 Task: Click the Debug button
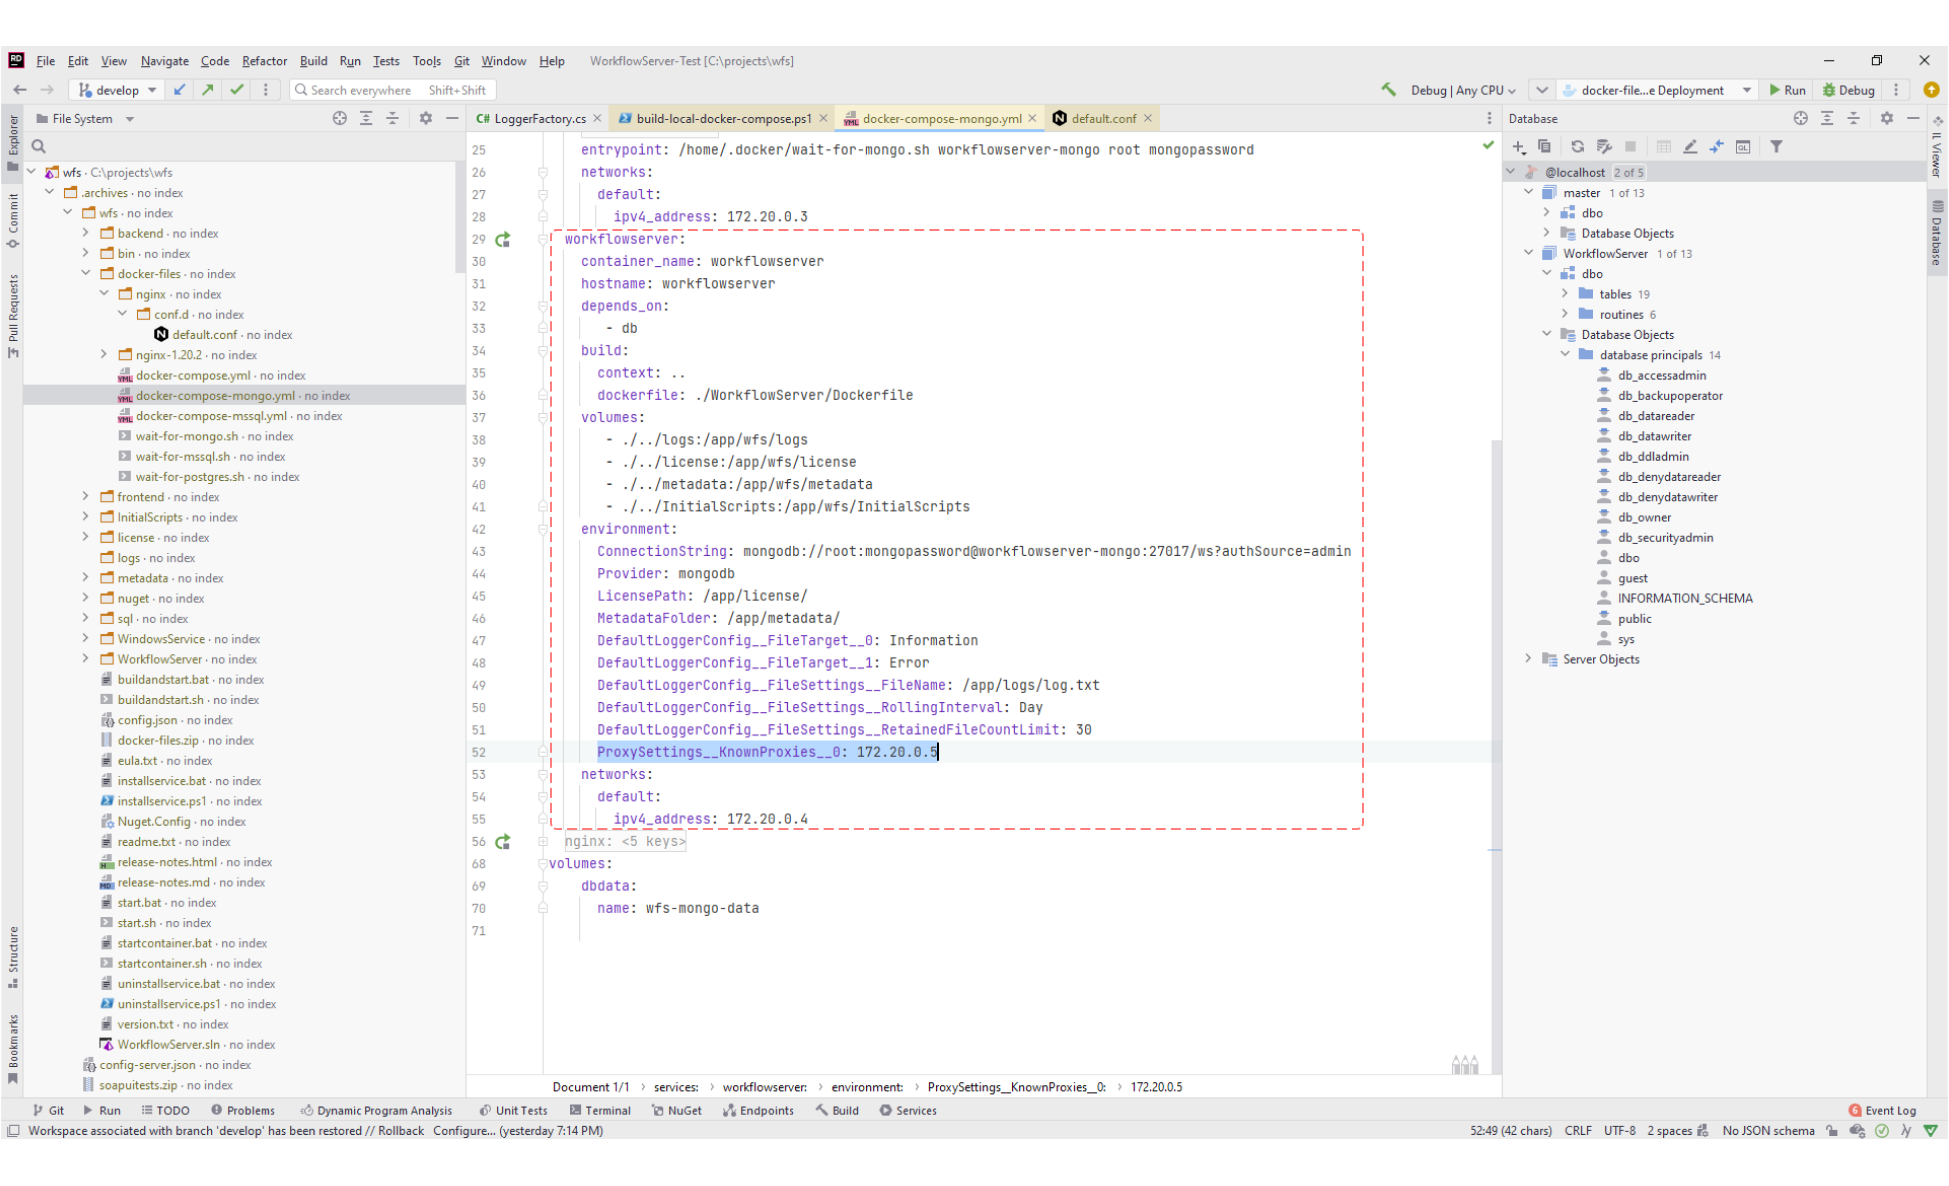pos(1848,90)
